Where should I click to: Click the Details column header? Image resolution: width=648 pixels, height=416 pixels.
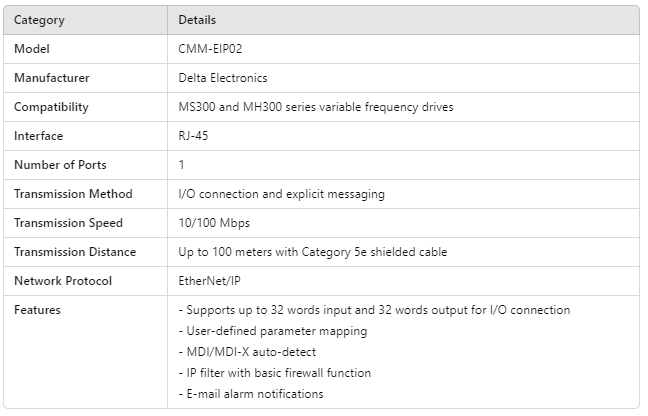pyautogui.click(x=197, y=20)
